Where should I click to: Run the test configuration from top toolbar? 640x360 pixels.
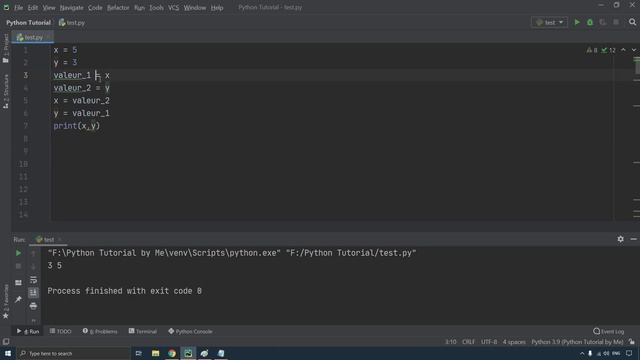click(x=577, y=22)
